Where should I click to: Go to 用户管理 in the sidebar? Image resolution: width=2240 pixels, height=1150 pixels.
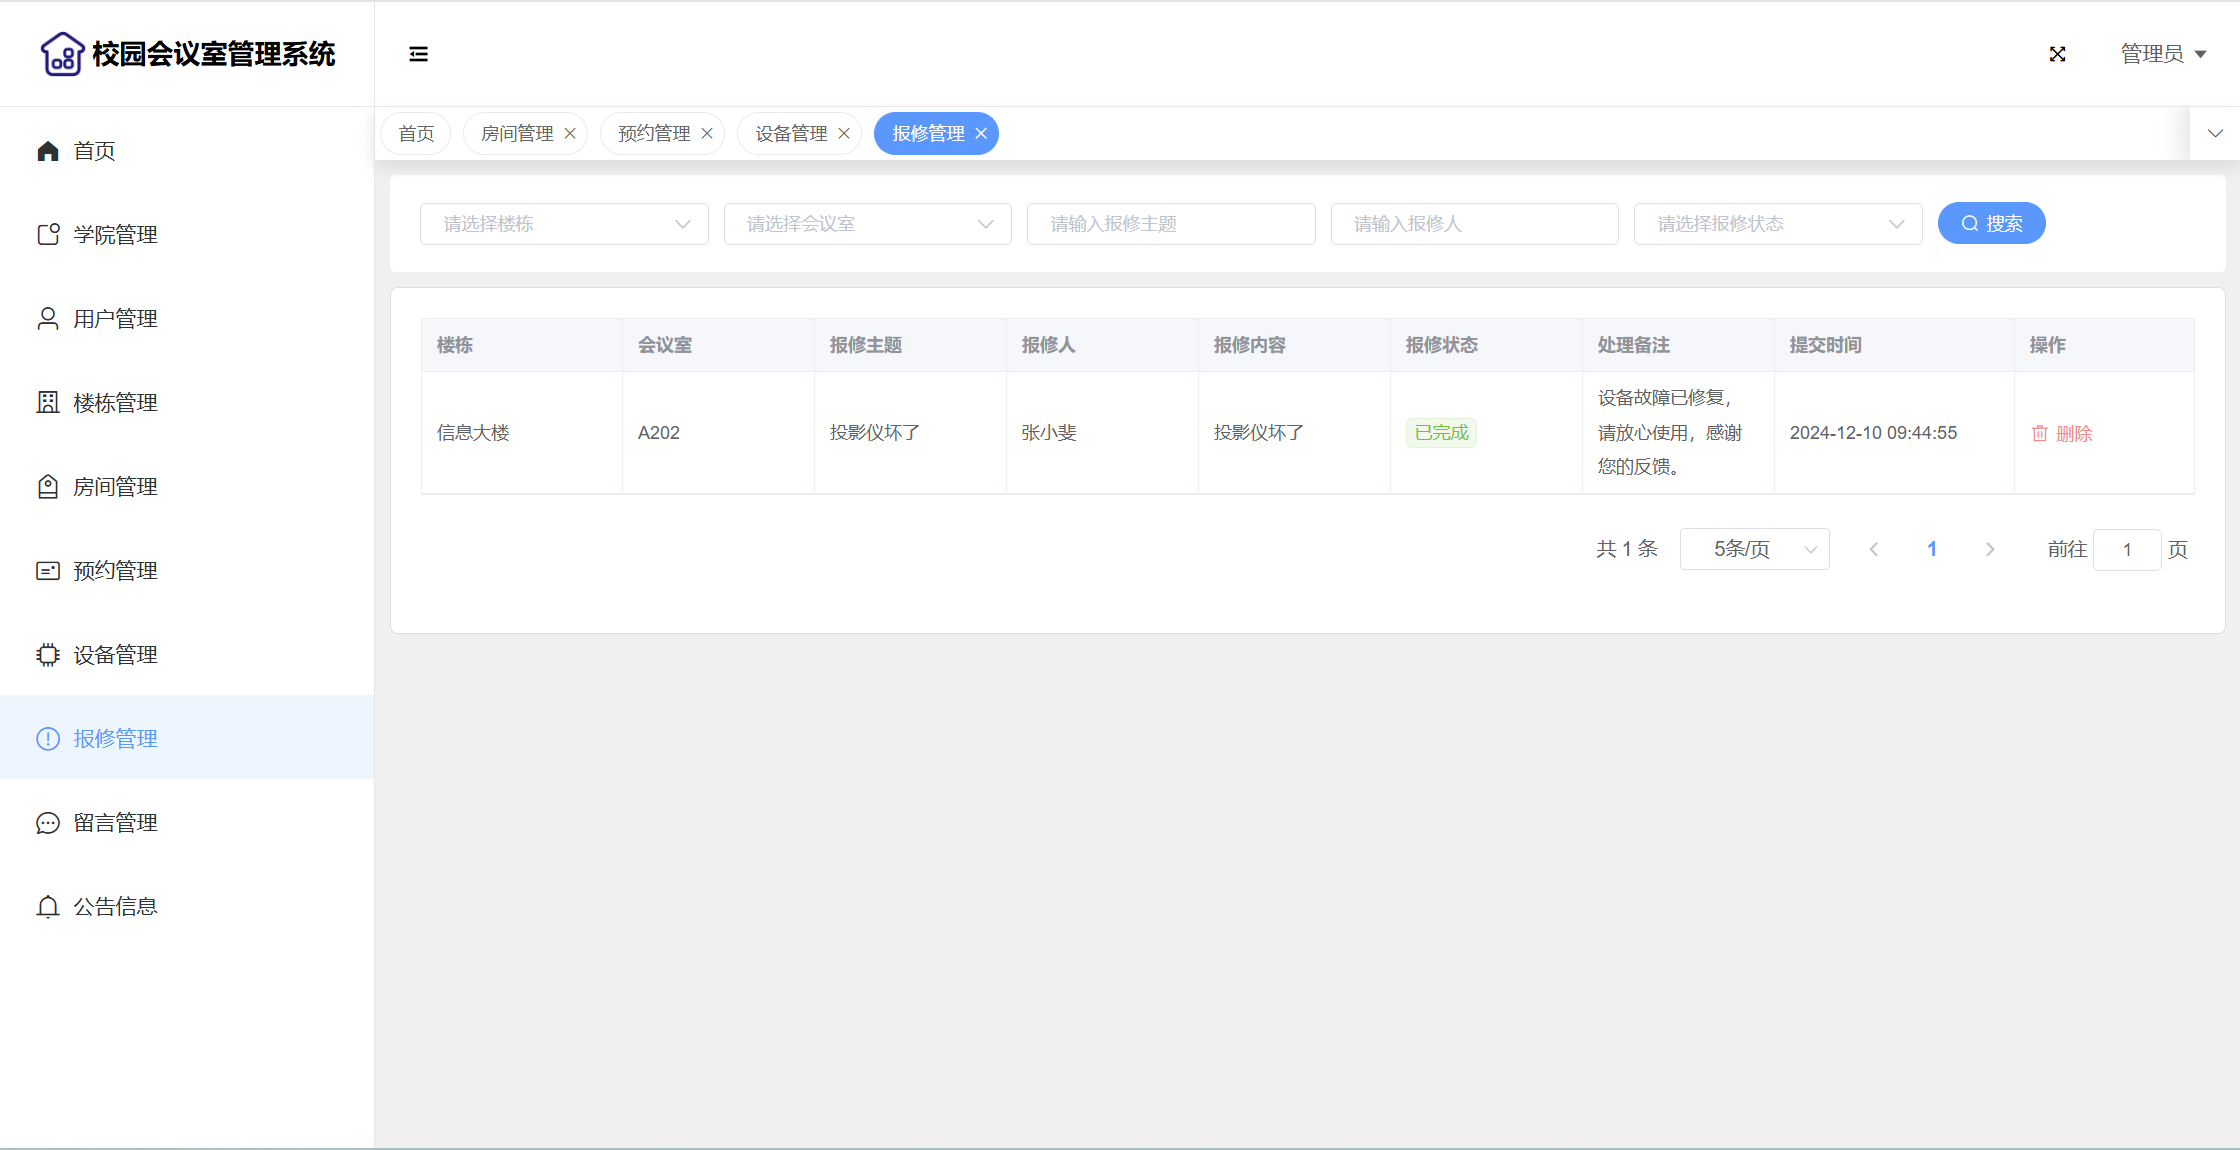point(115,319)
